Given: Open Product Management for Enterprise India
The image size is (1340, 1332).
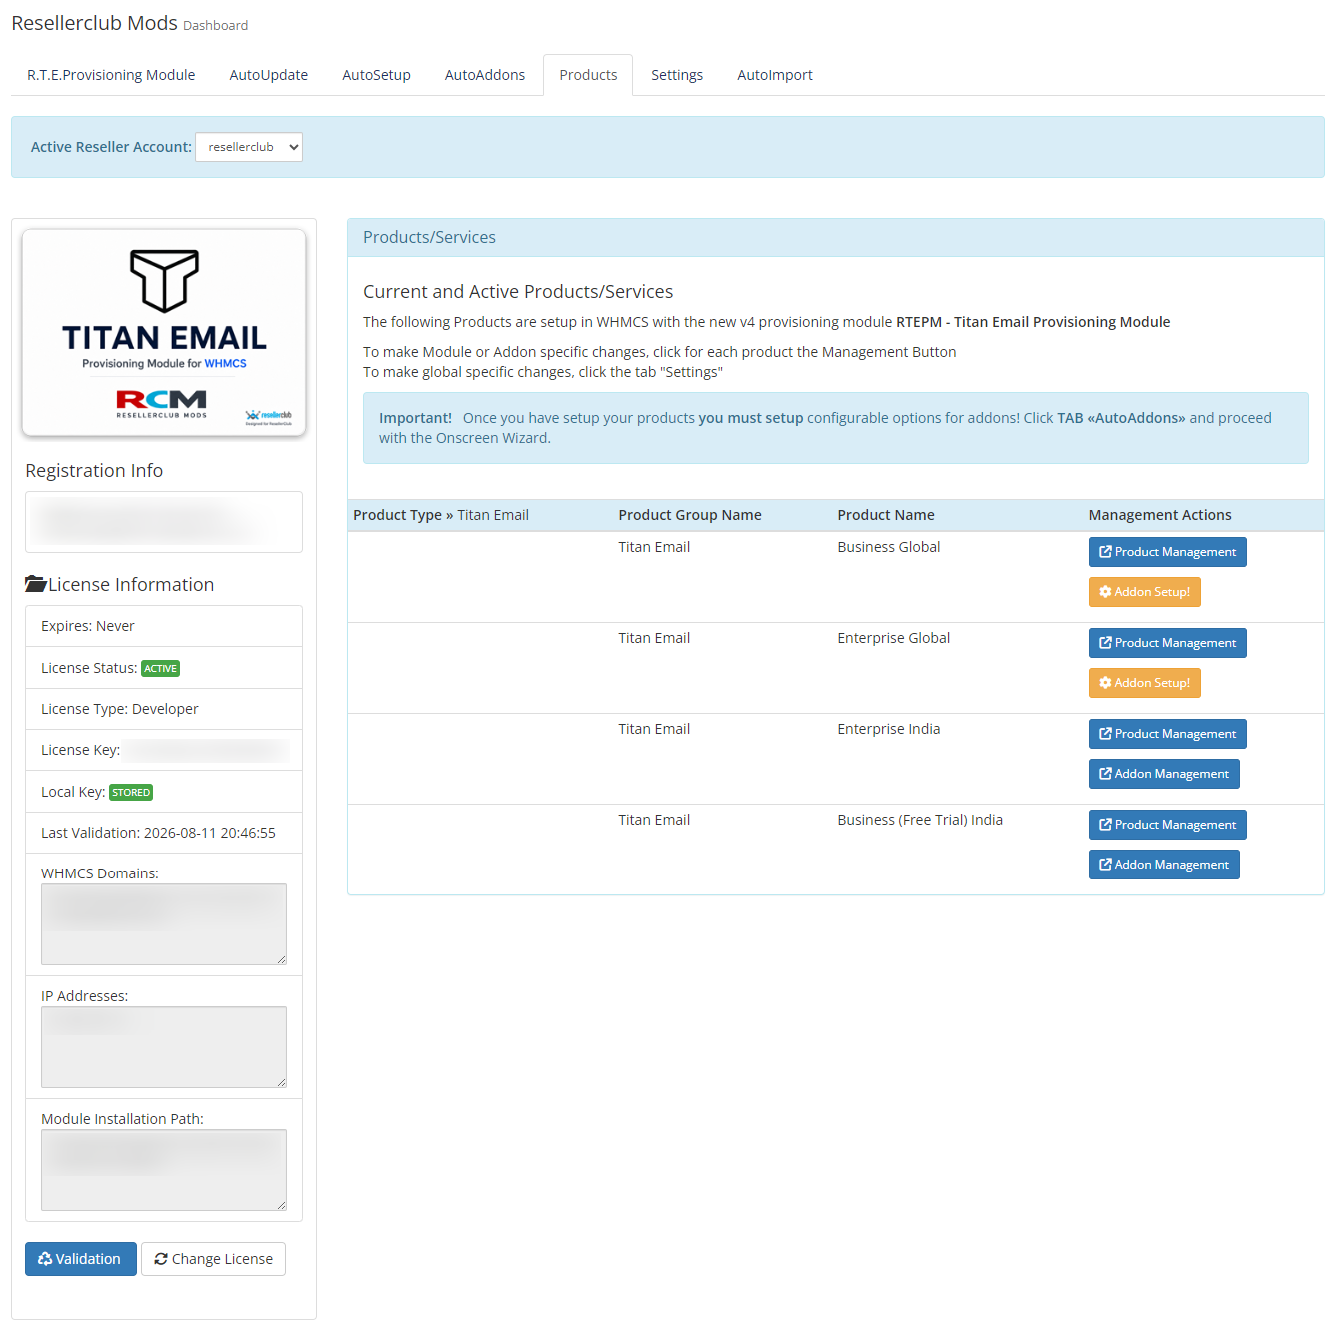Looking at the screenshot, I should (x=1167, y=734).
